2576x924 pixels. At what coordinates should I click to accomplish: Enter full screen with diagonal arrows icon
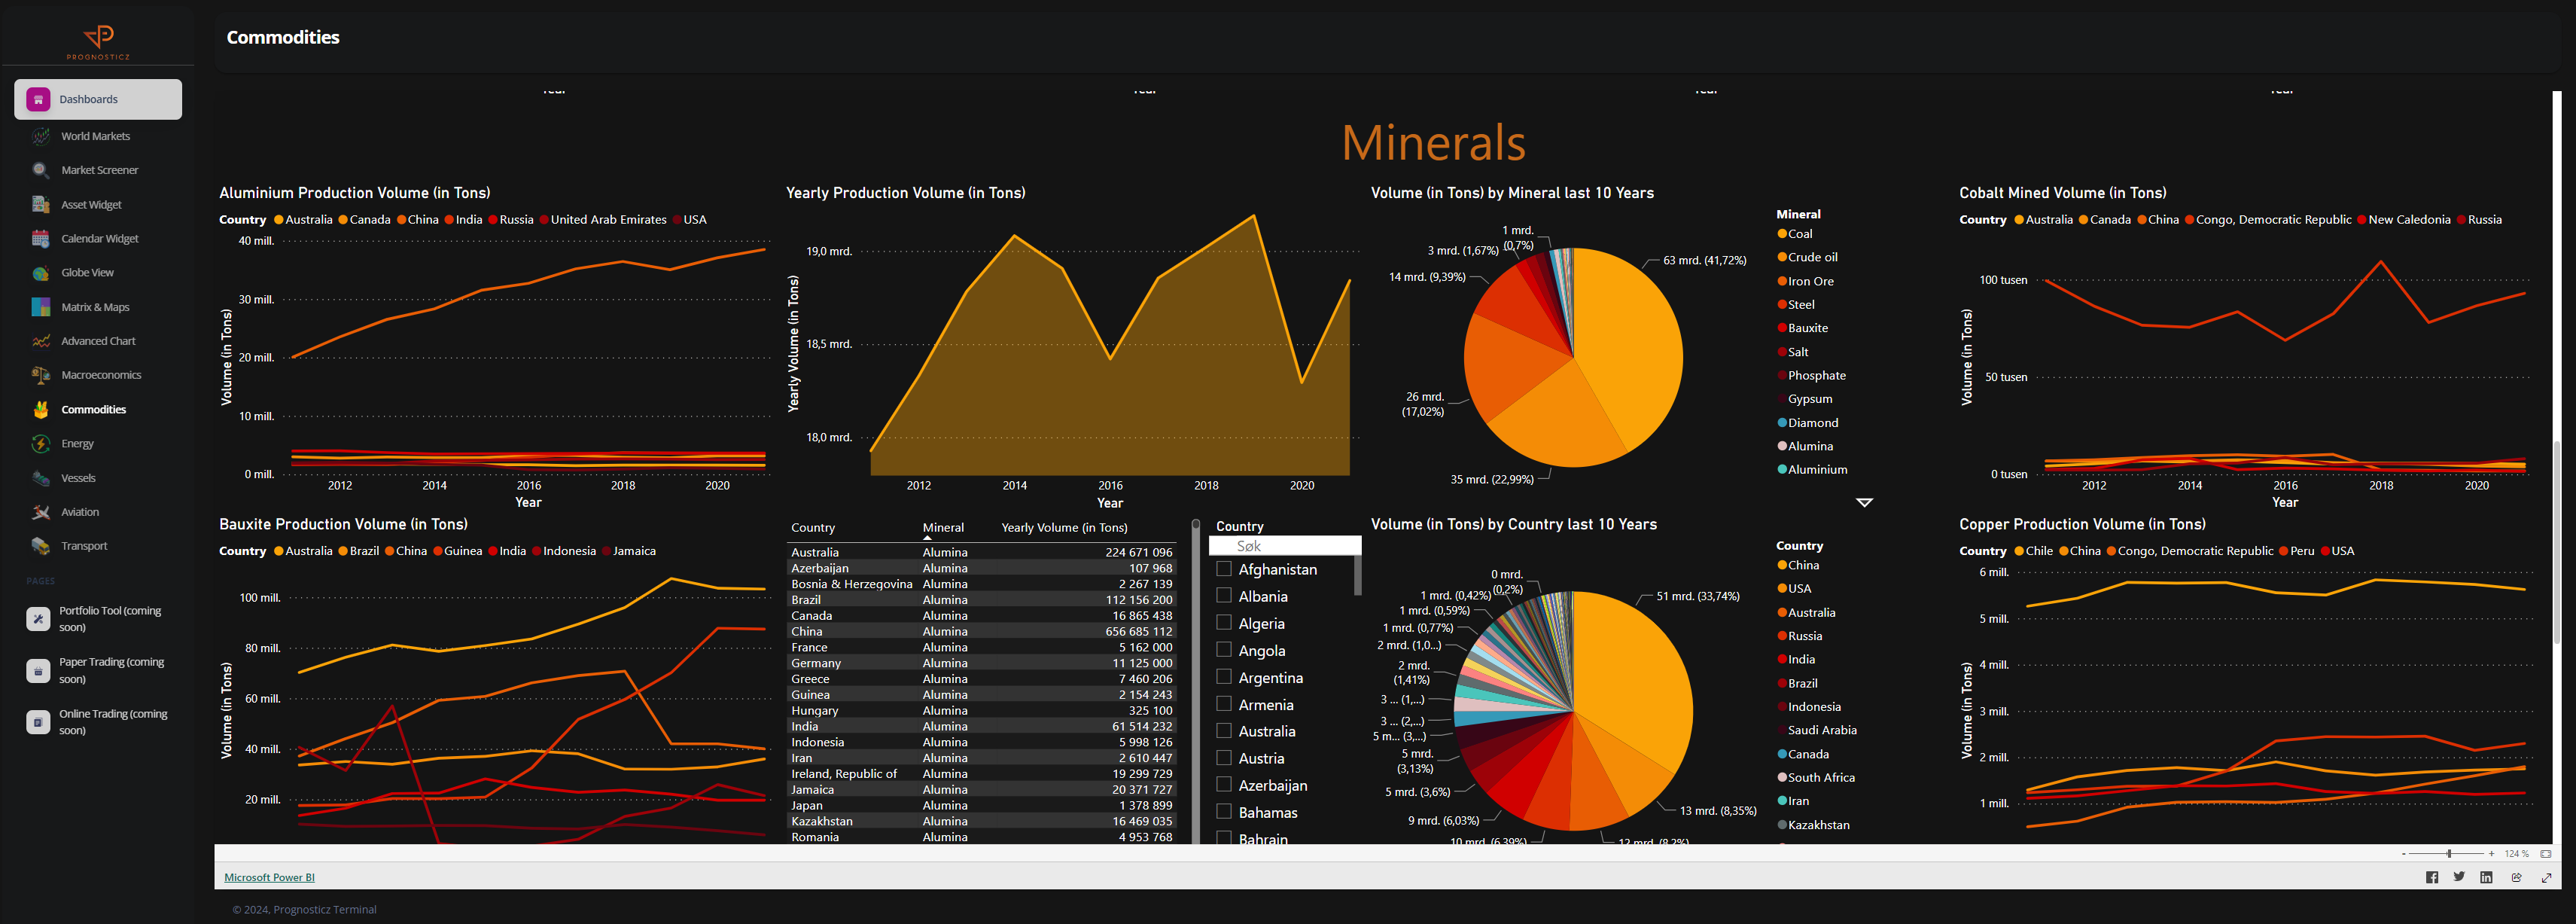tap(2546, 877)
